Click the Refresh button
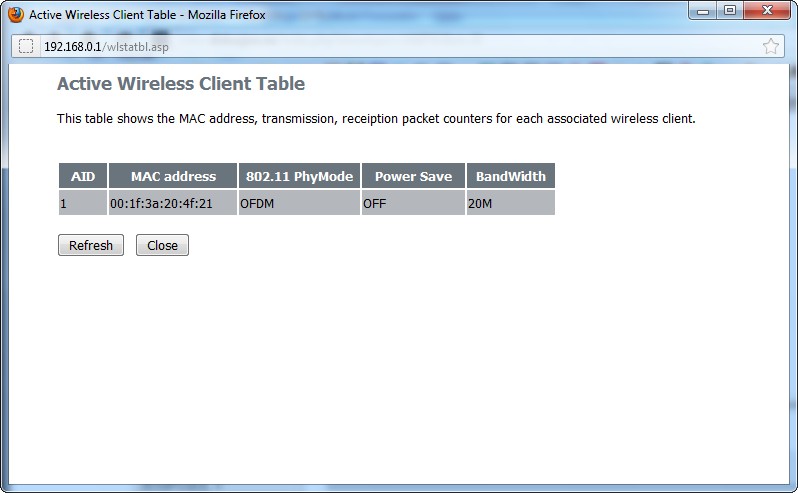Image resolution: width=798 pixels, height=493 pixels. coord(91,245)
